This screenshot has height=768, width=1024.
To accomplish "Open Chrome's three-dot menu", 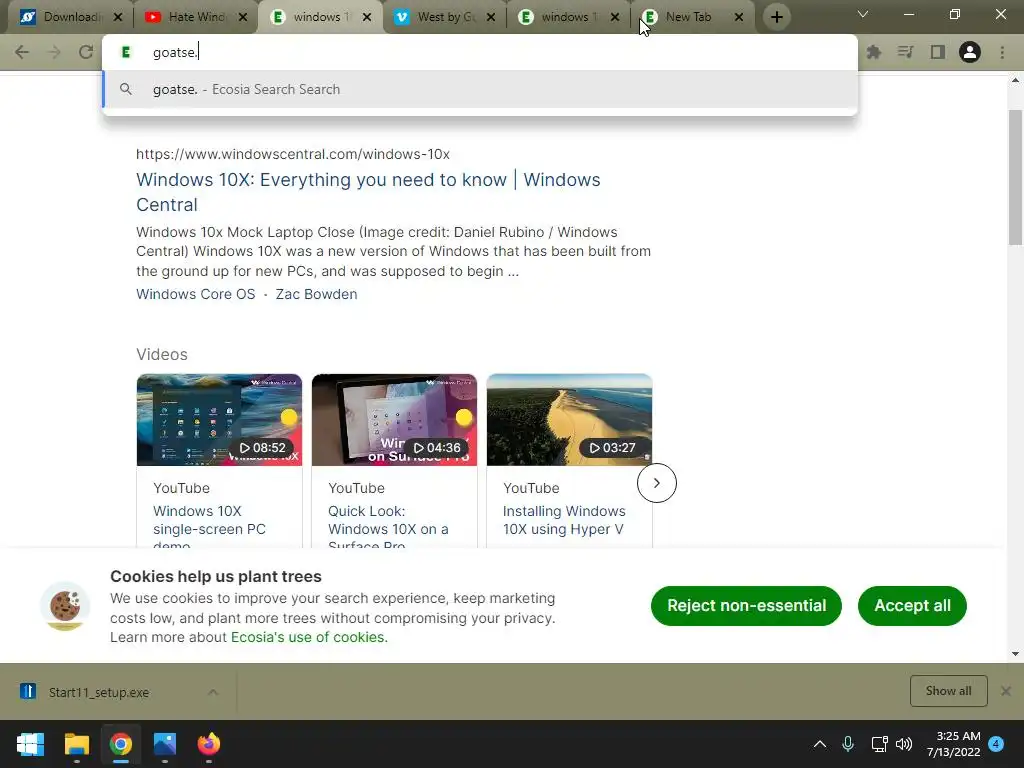I will (1002, 52).
